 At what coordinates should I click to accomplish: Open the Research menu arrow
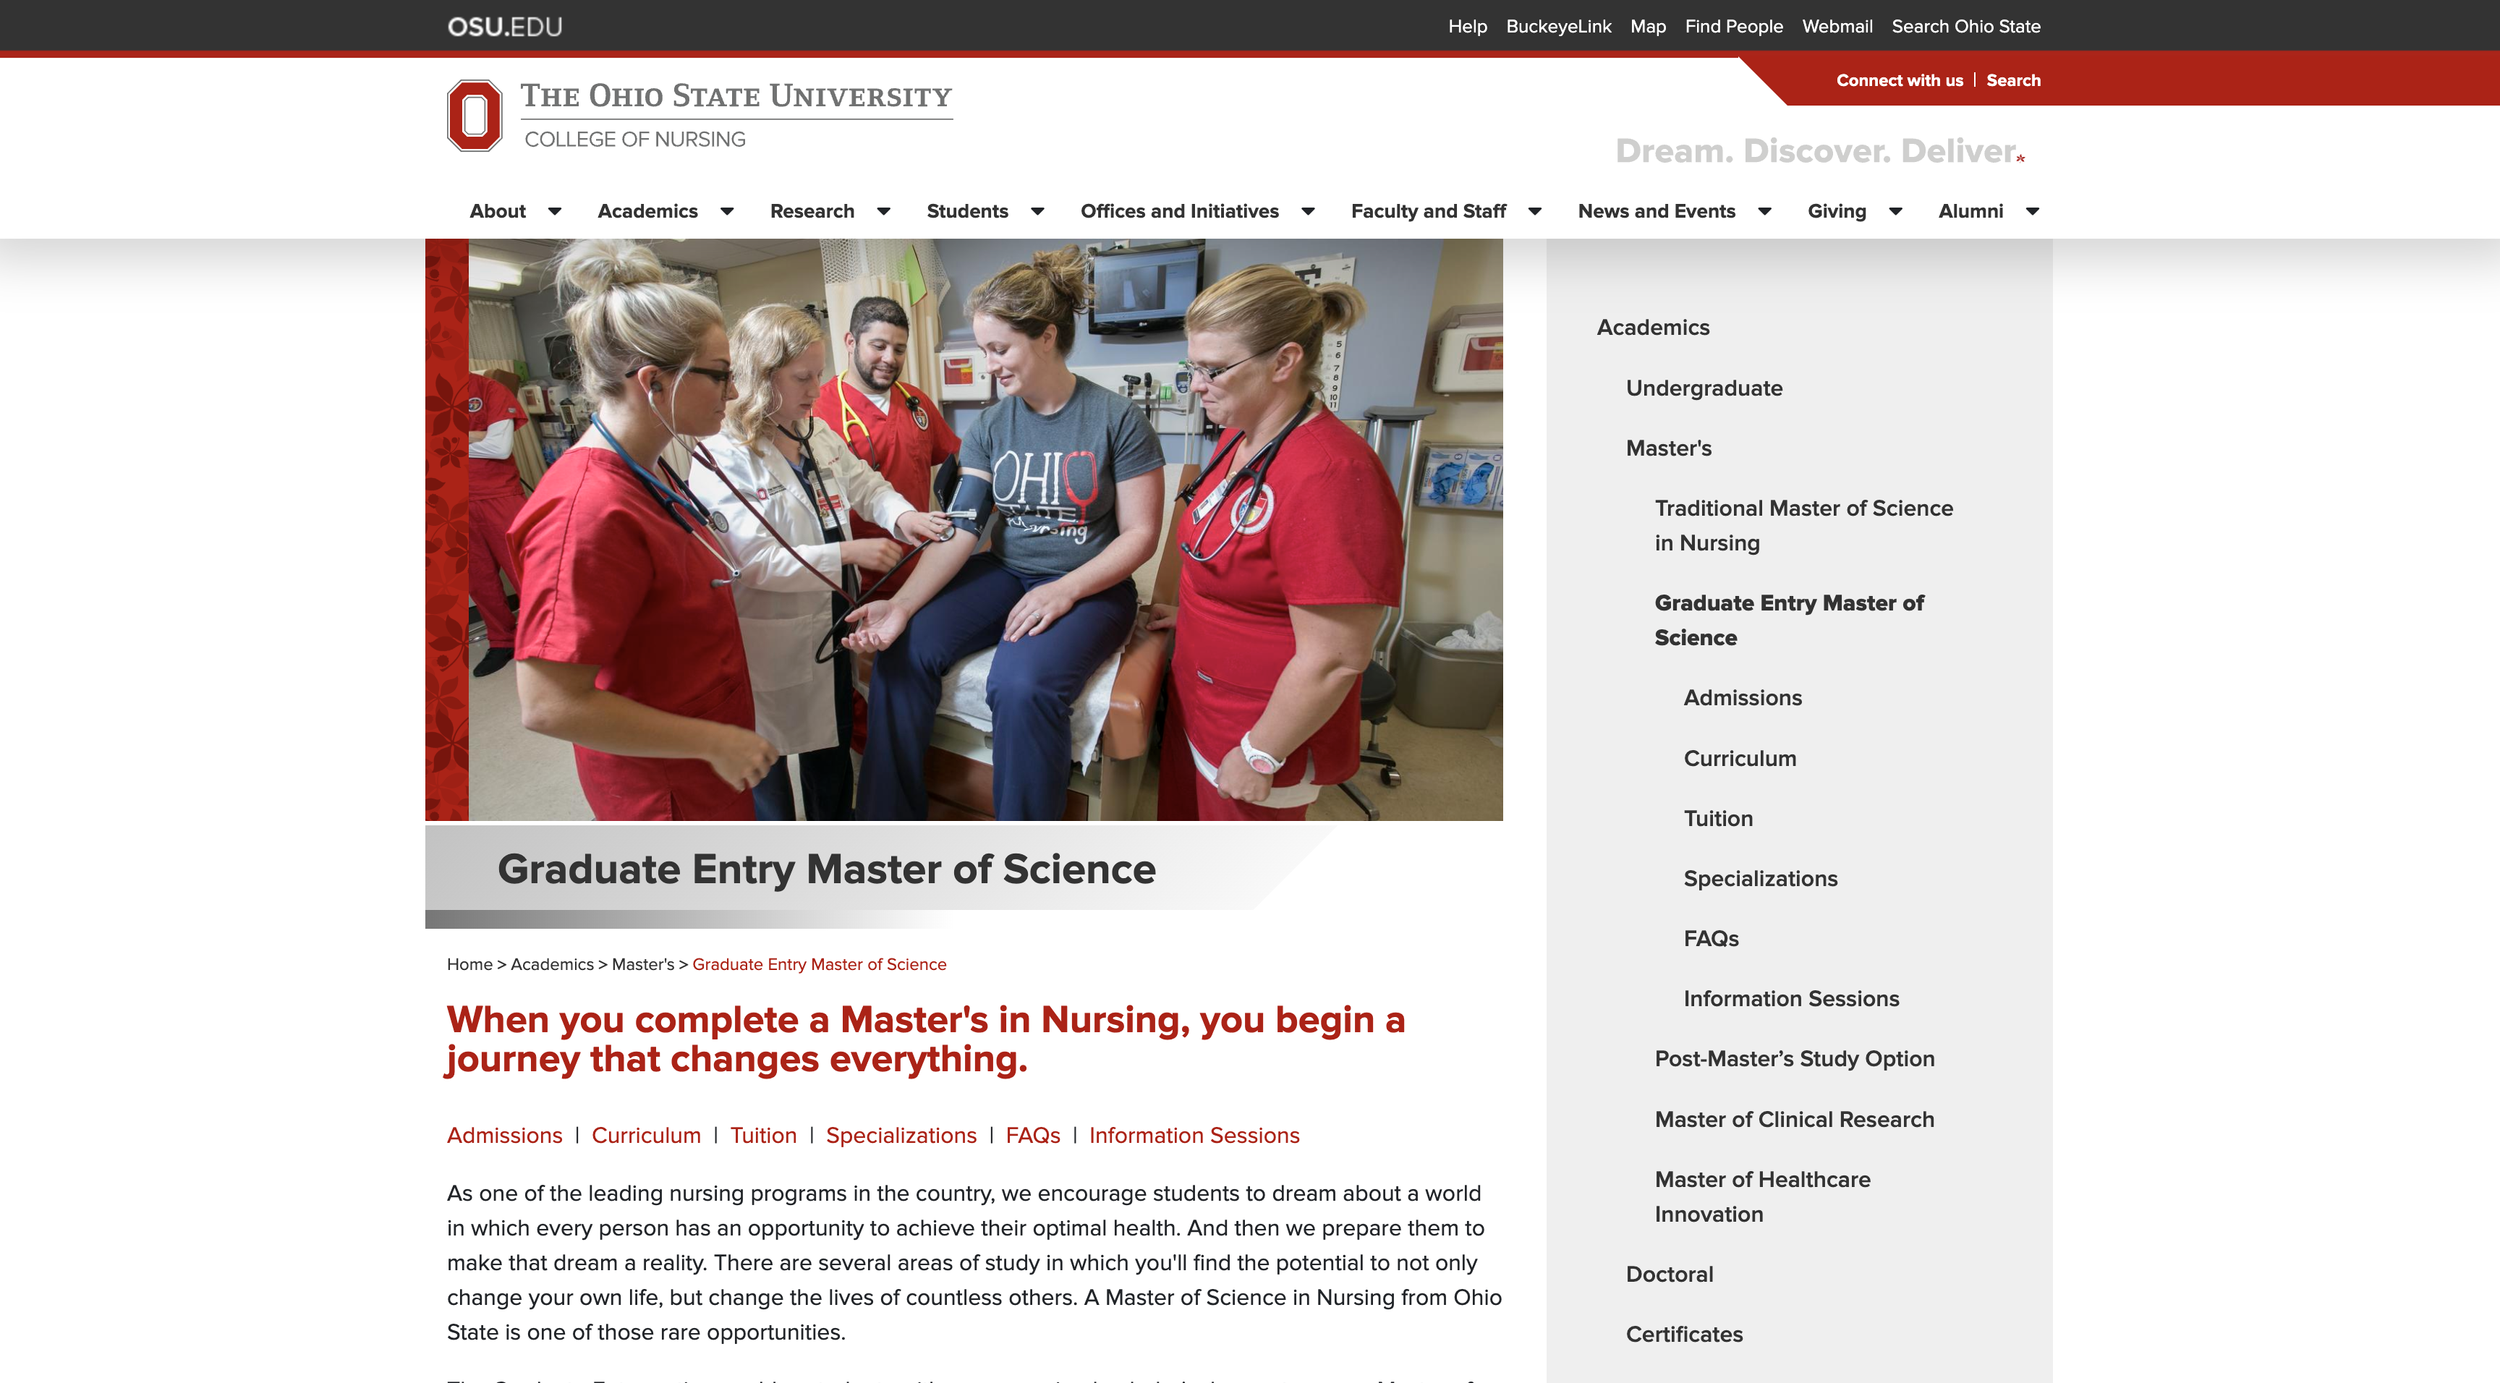[x=884, y=211]
